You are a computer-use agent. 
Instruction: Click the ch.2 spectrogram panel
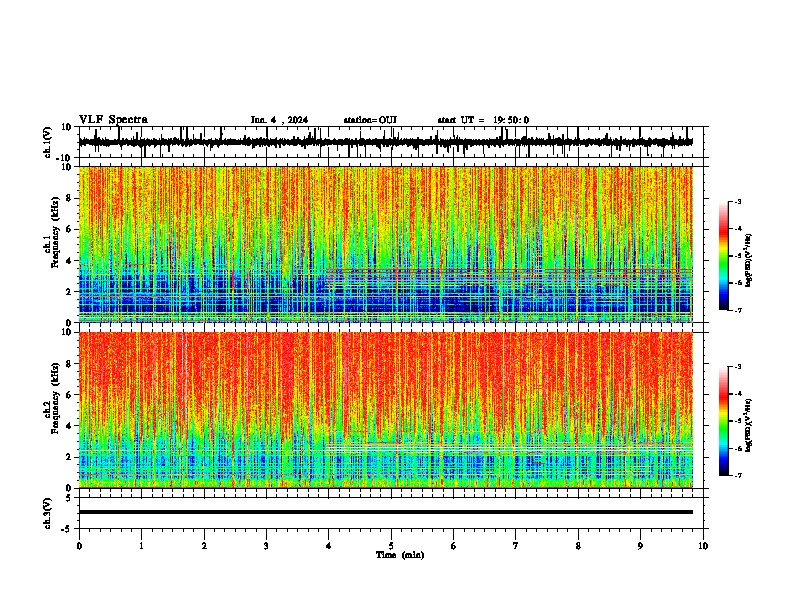click(385, 410)
